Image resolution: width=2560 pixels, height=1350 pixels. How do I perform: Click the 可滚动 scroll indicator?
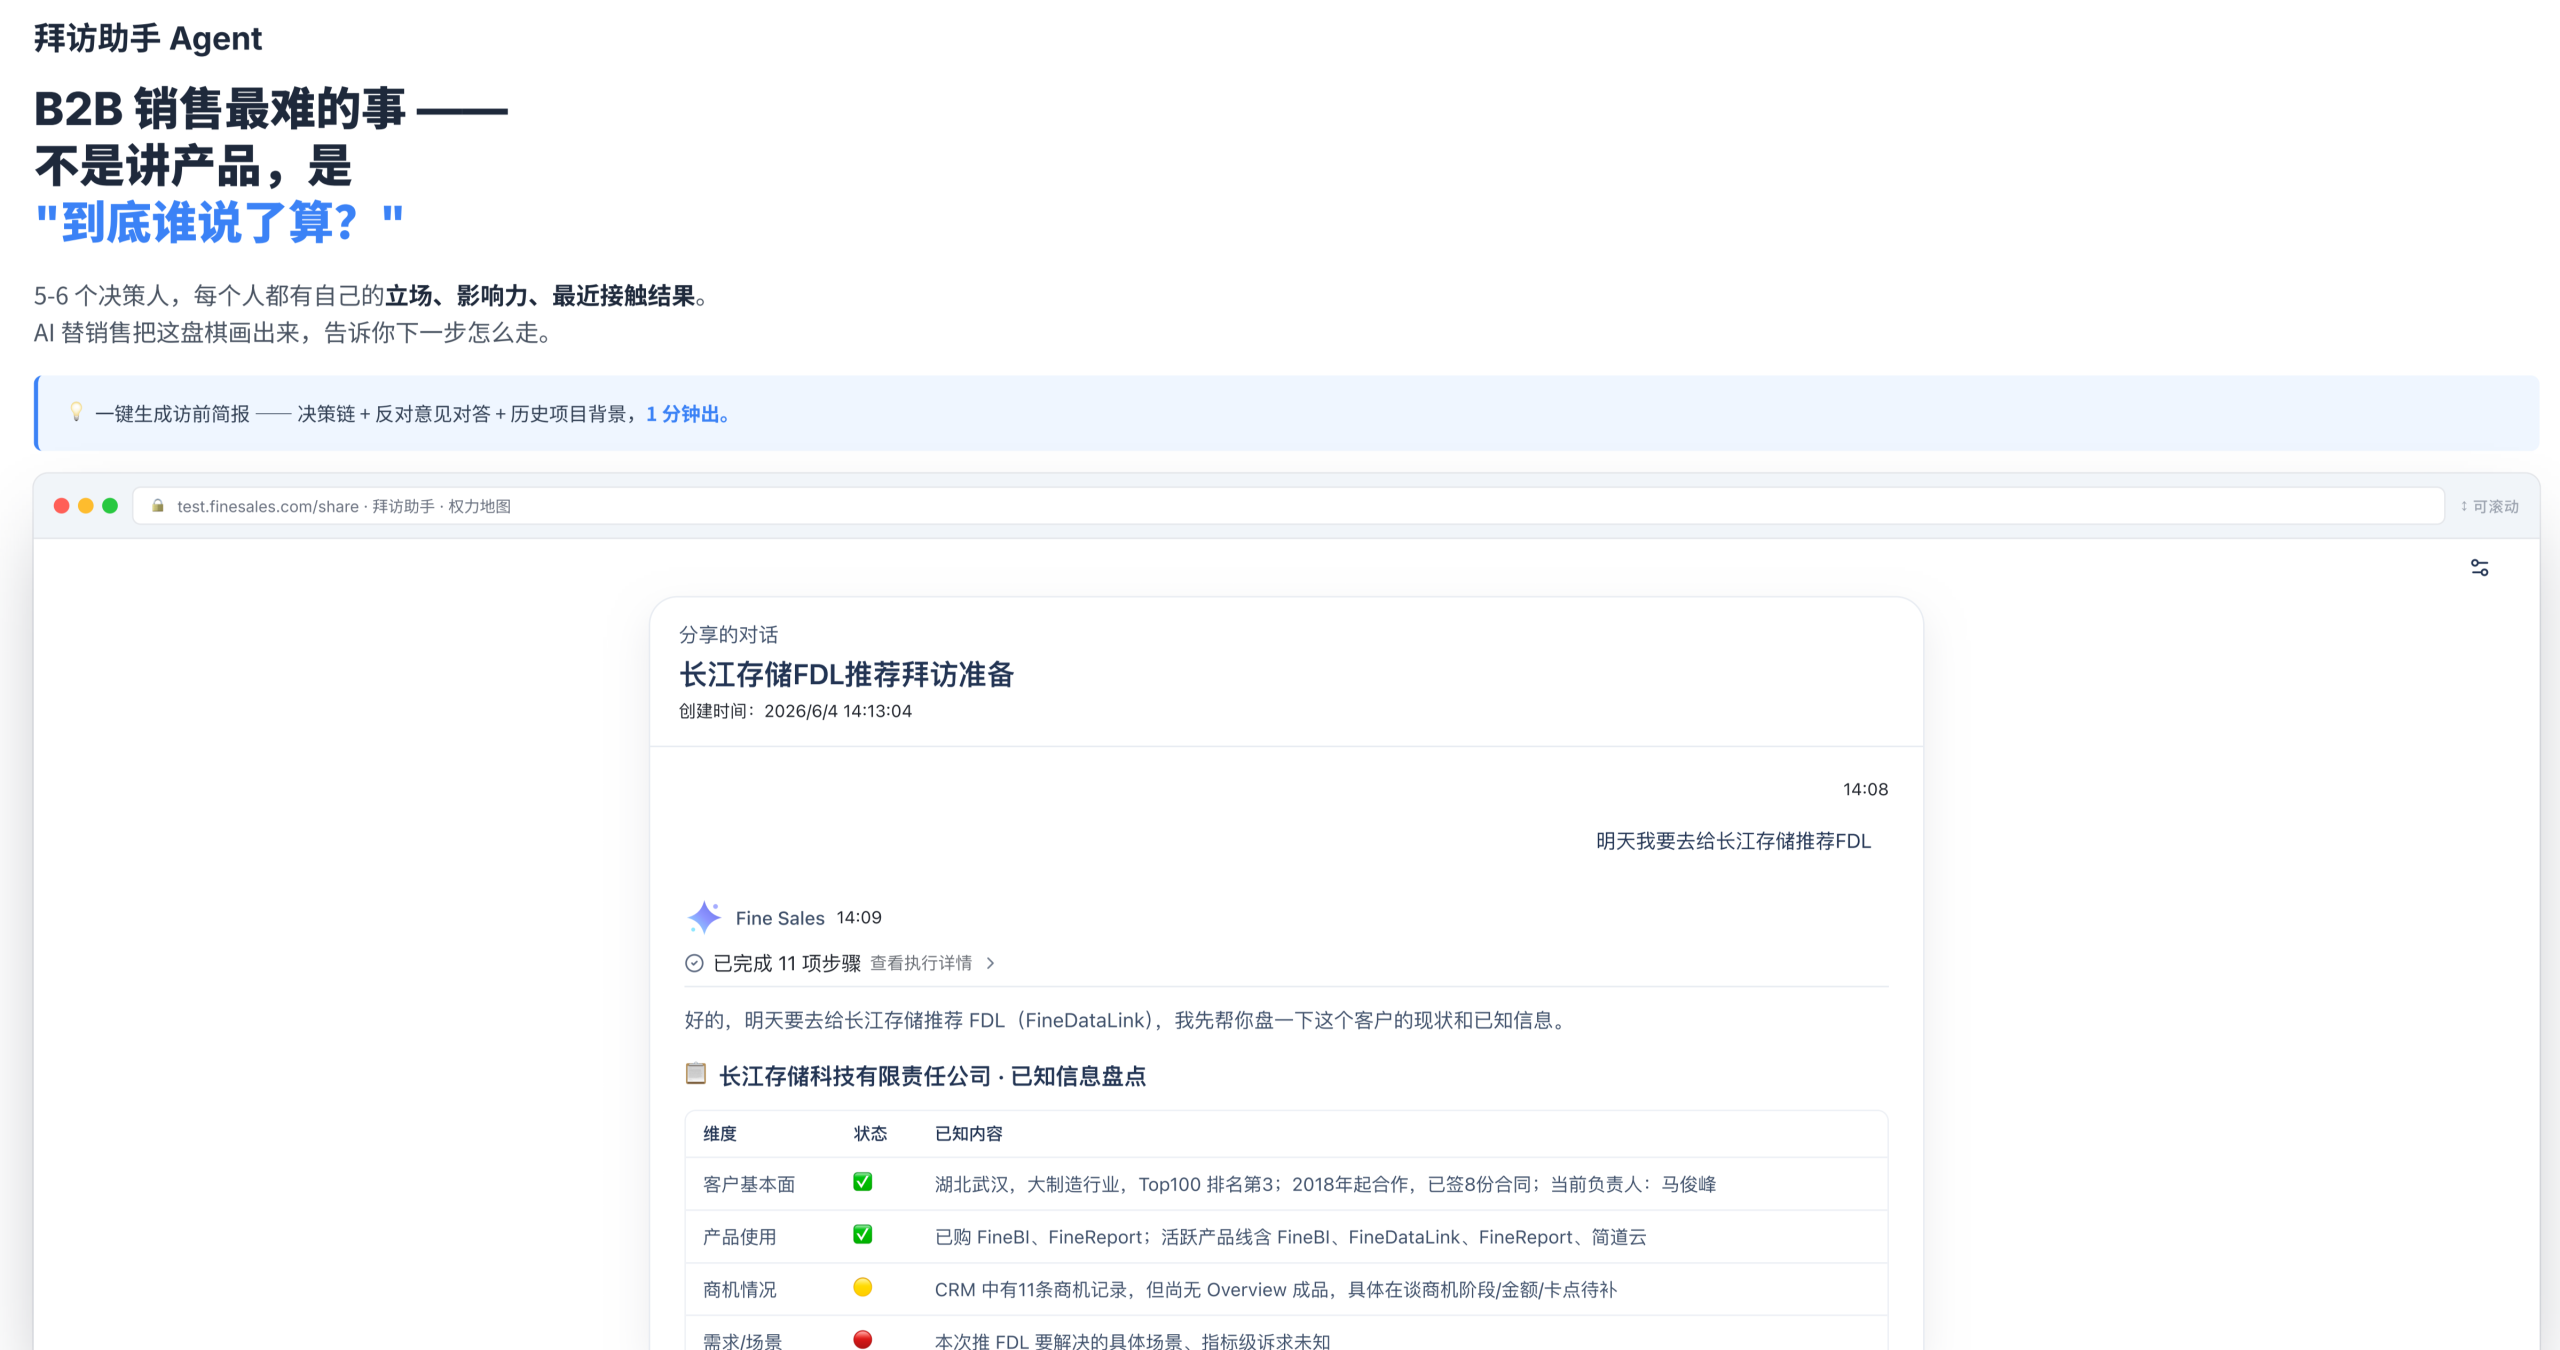(2489, 506)
